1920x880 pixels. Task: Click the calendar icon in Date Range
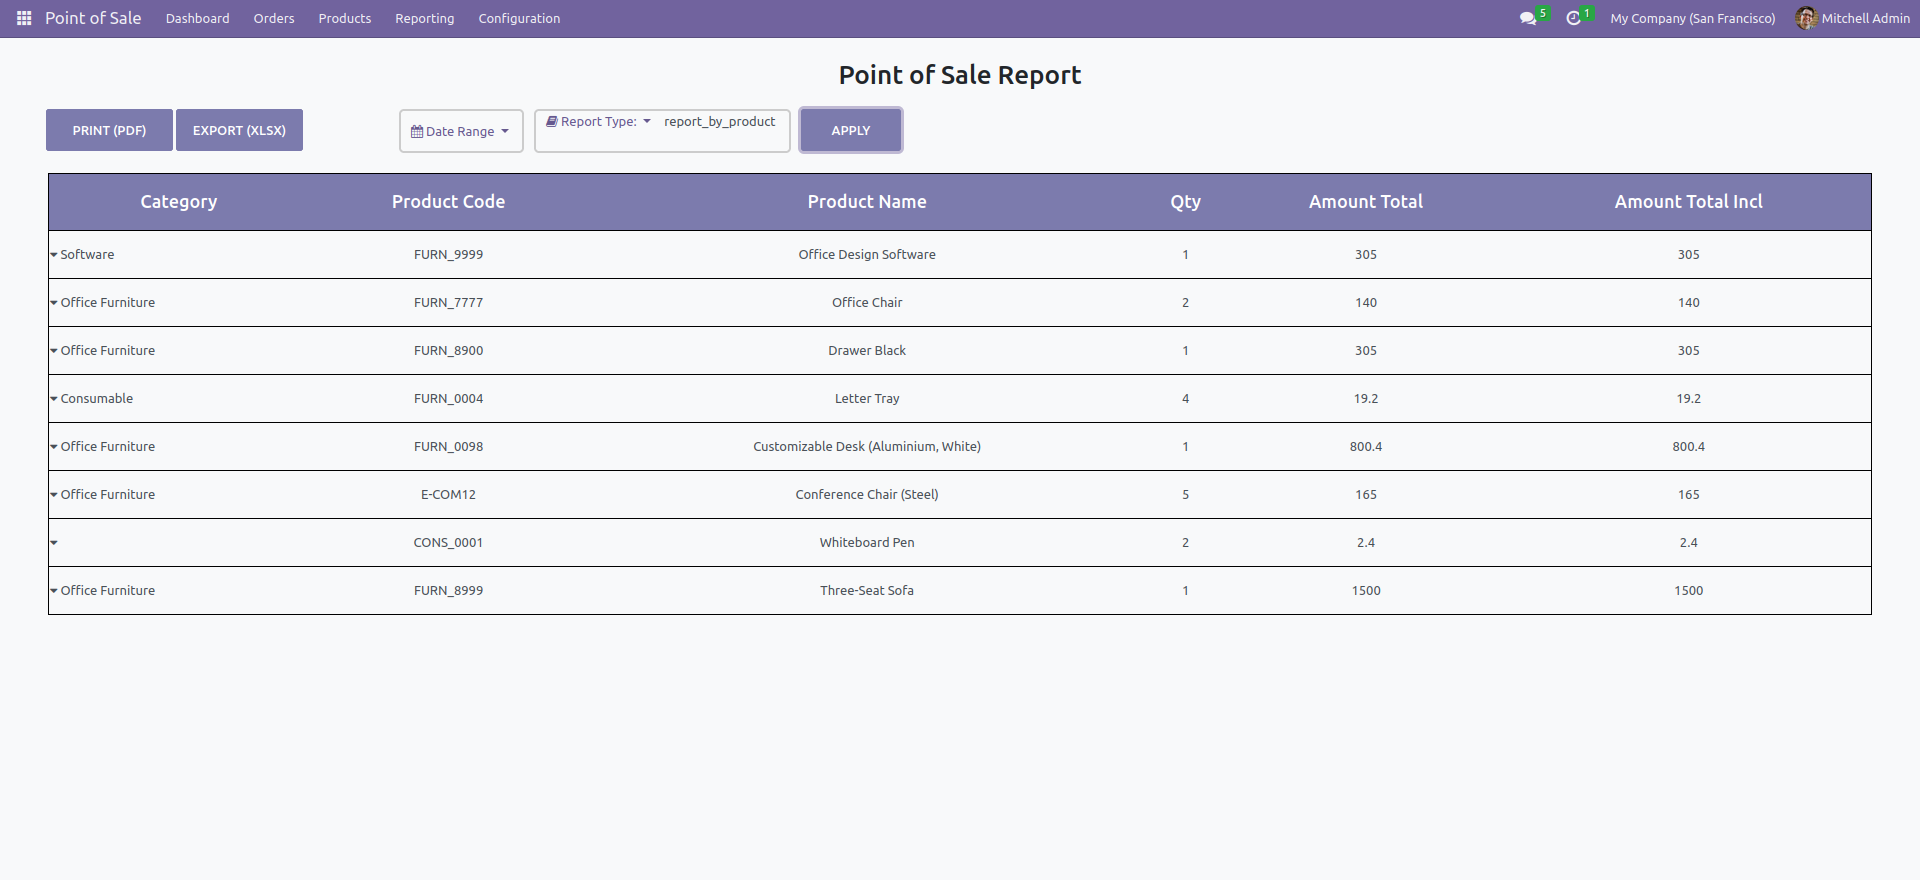pyautogui.click(x=417, y=132)
